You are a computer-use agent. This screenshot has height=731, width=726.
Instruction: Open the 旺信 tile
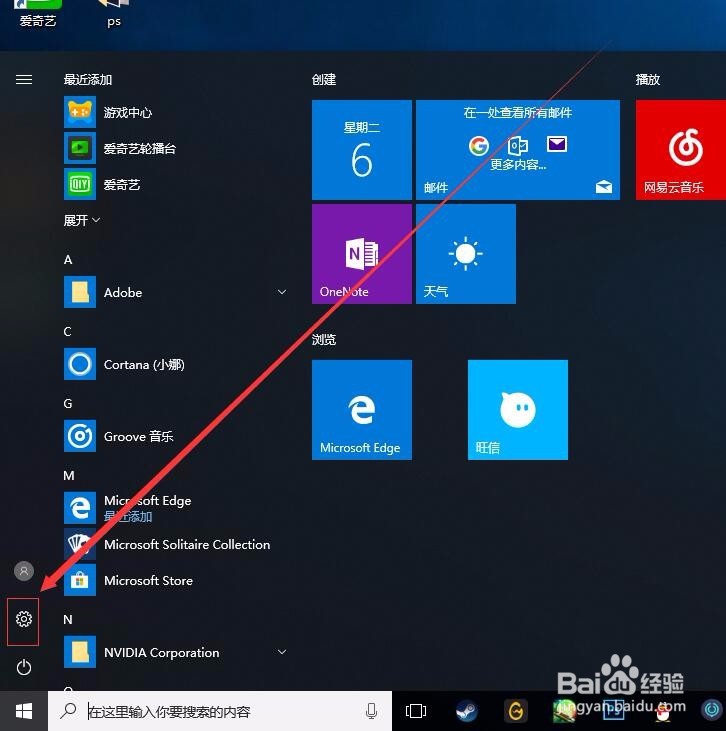click(518, 410)
